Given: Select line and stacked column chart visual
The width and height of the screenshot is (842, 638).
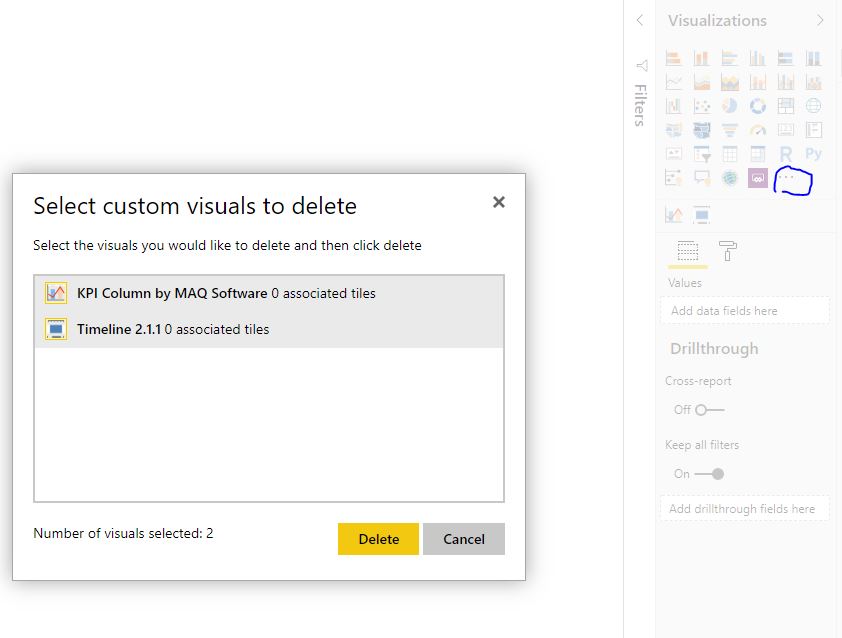Looking at the screenshot, I should tap(757, 82).
